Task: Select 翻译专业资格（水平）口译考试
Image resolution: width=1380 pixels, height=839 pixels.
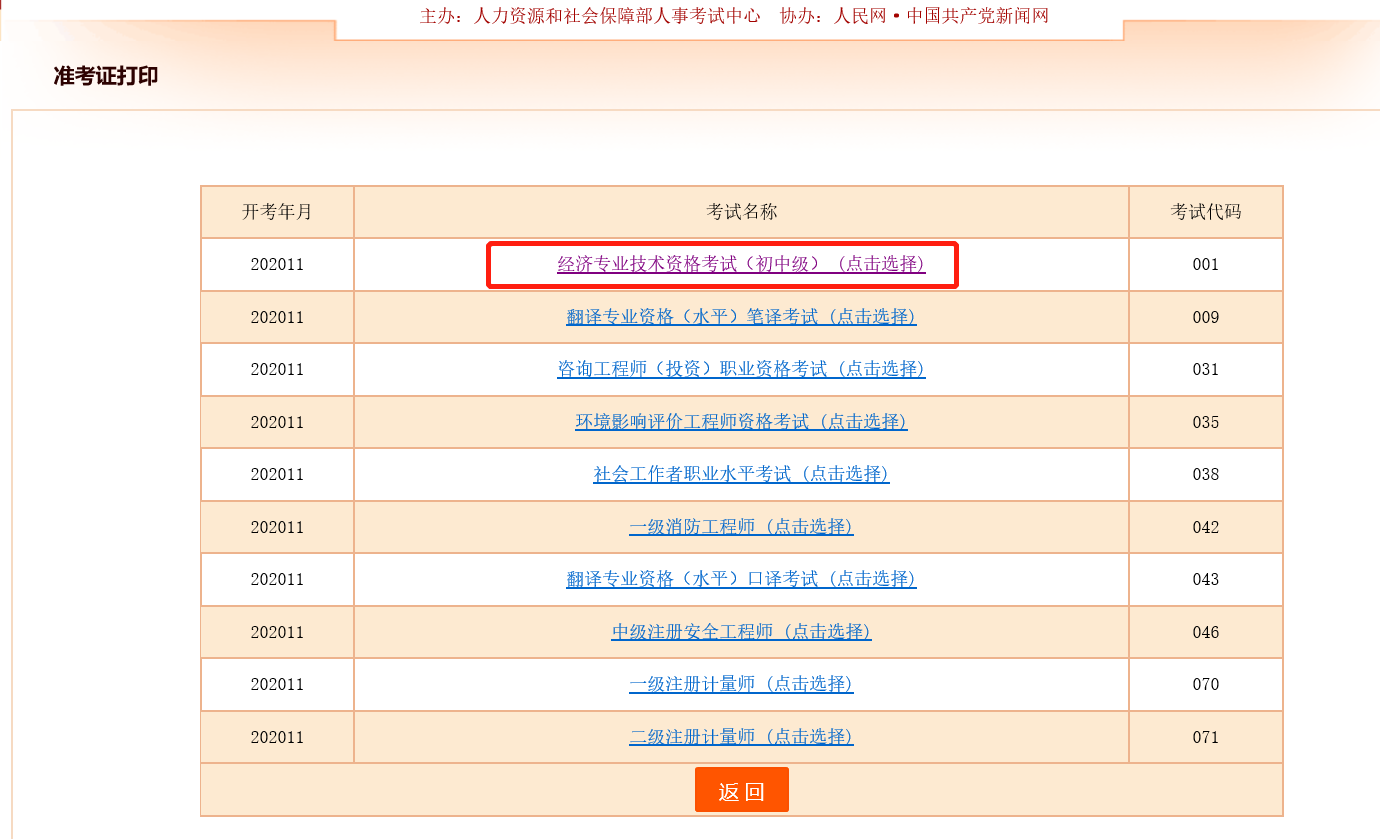Action: 741,579
